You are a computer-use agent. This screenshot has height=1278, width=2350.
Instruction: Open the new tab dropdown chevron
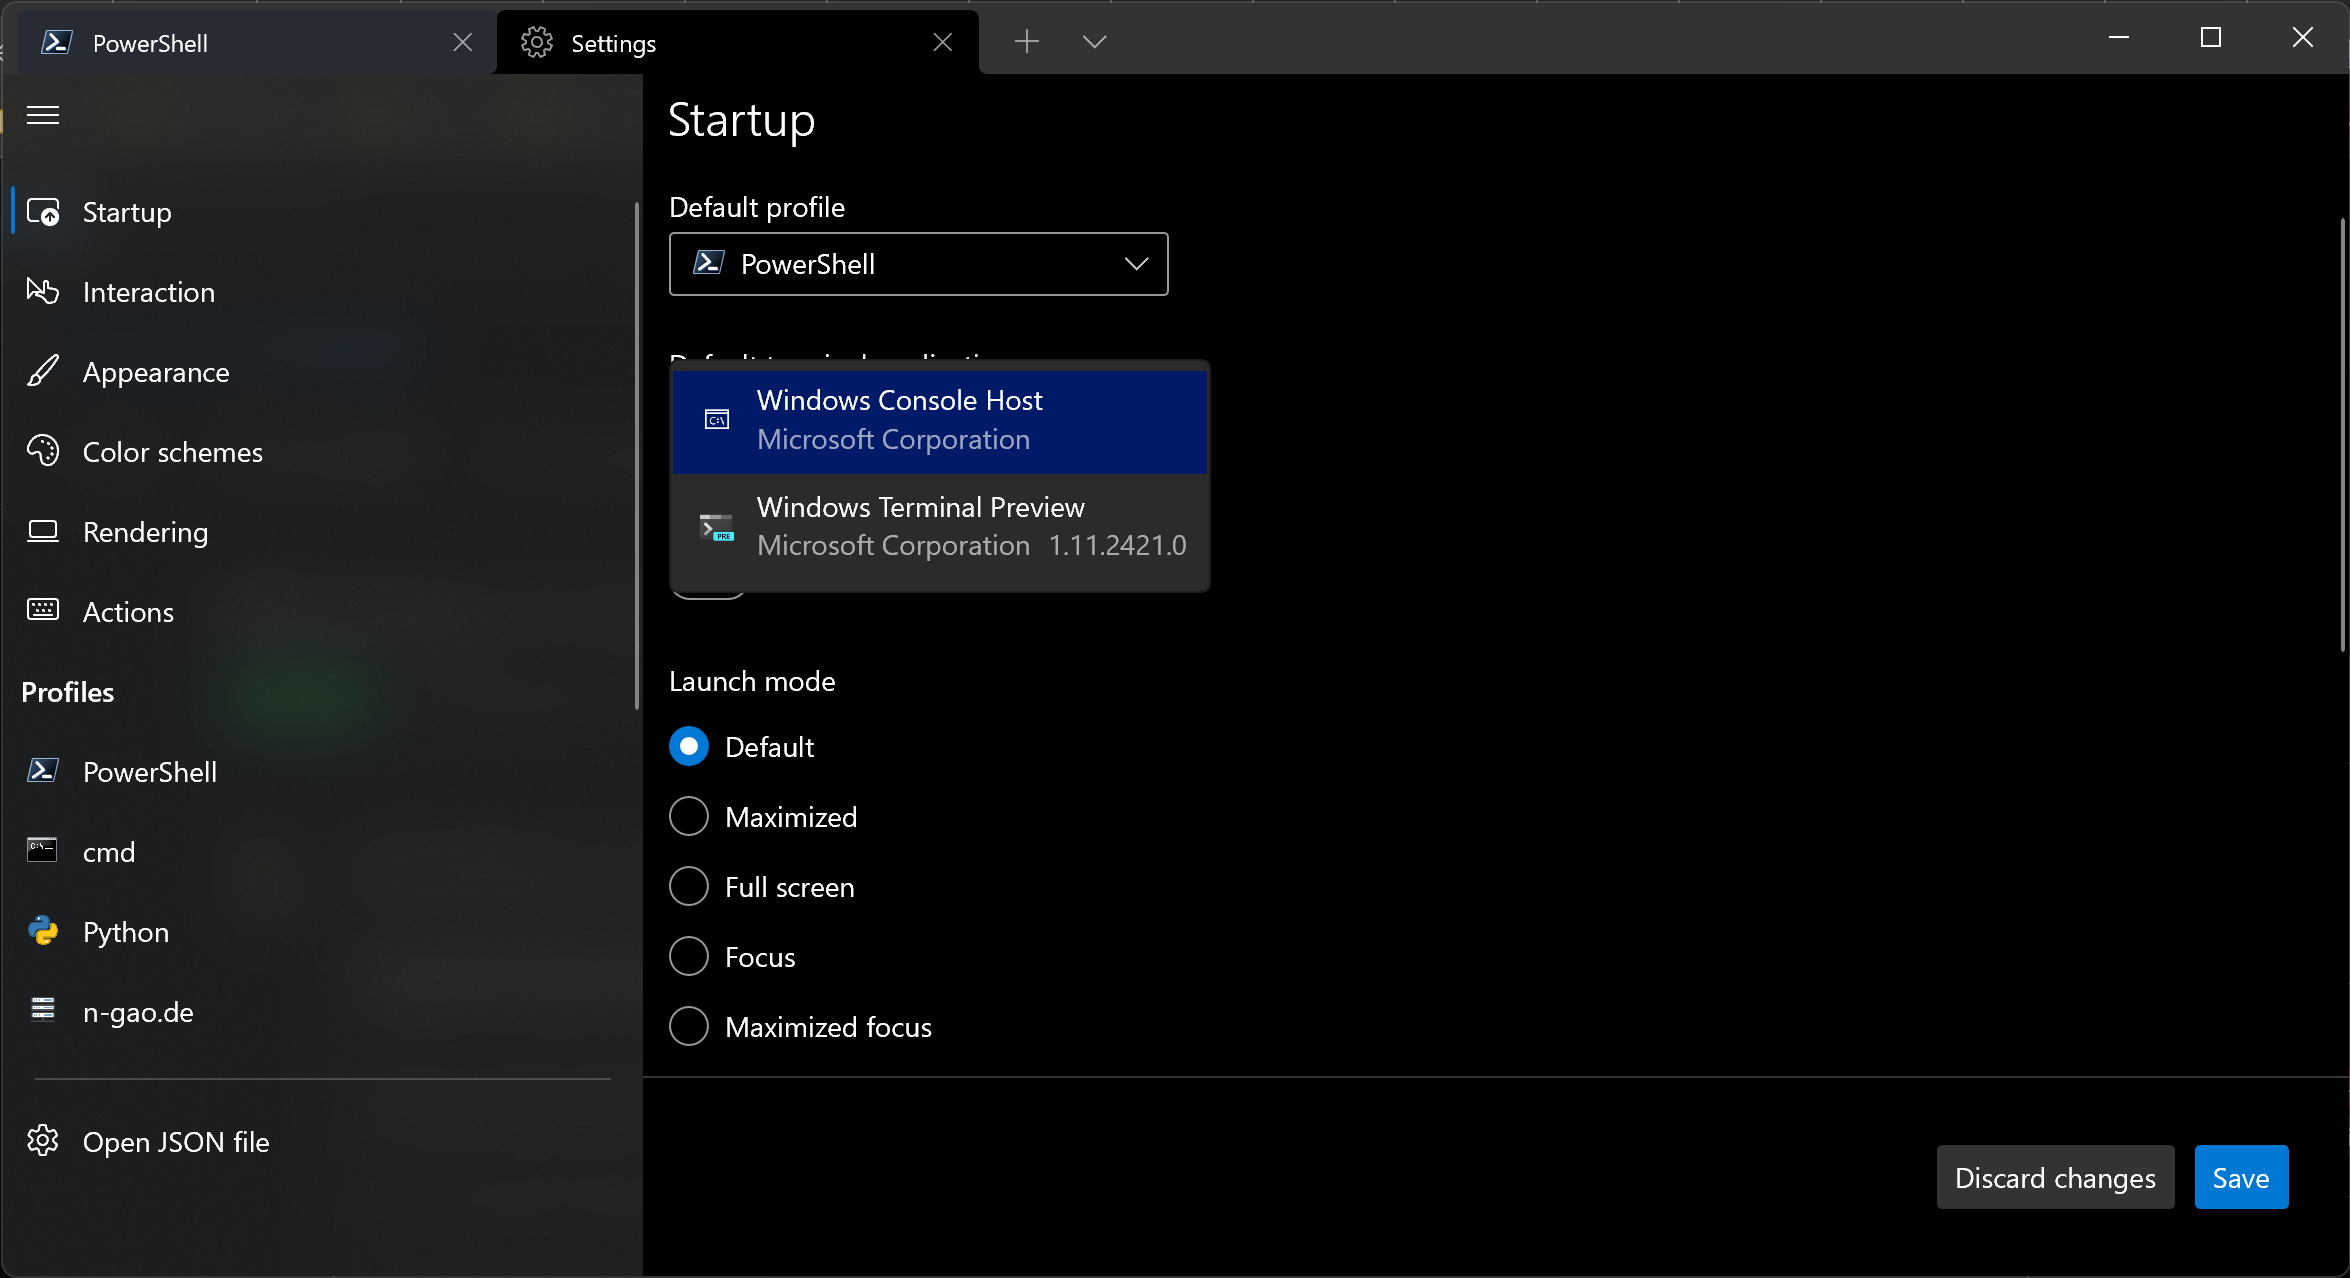click(x=1094, y=42)
